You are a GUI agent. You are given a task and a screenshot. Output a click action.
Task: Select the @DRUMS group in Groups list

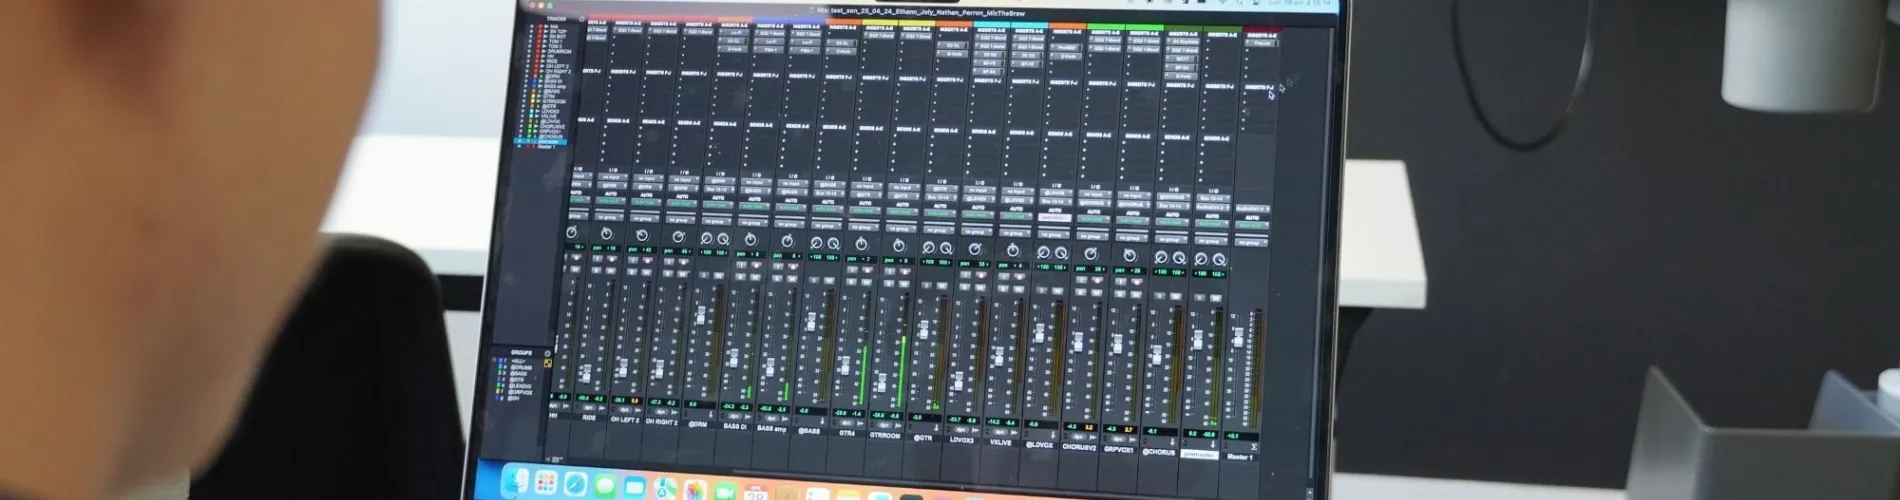pos(520,366)
